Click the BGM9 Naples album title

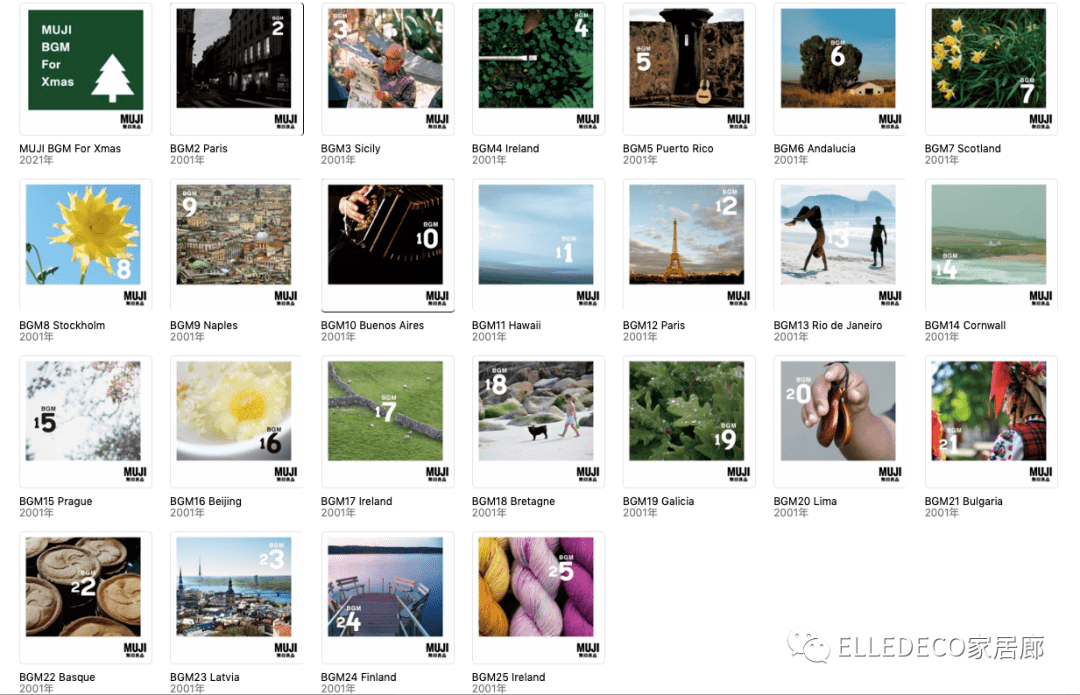(204, 325)
